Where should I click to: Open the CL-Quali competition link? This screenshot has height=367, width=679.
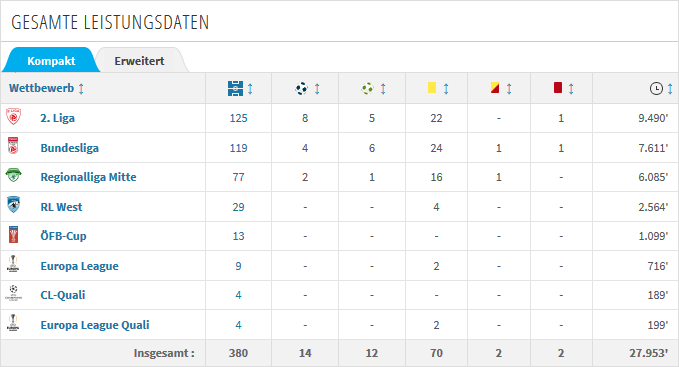coord(63,295)
